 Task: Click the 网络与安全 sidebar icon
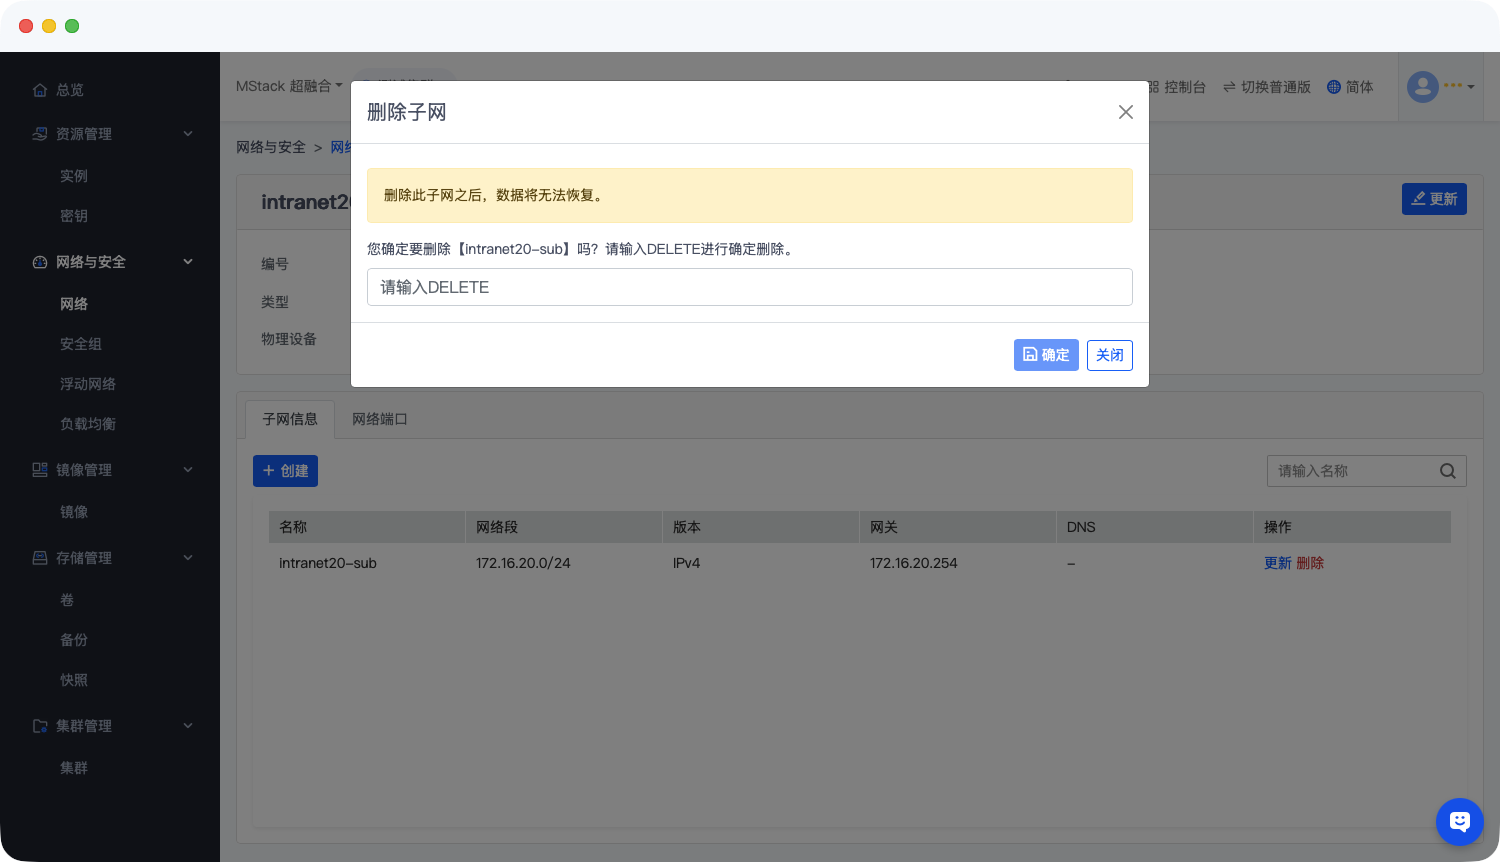[x=40, y=262]
